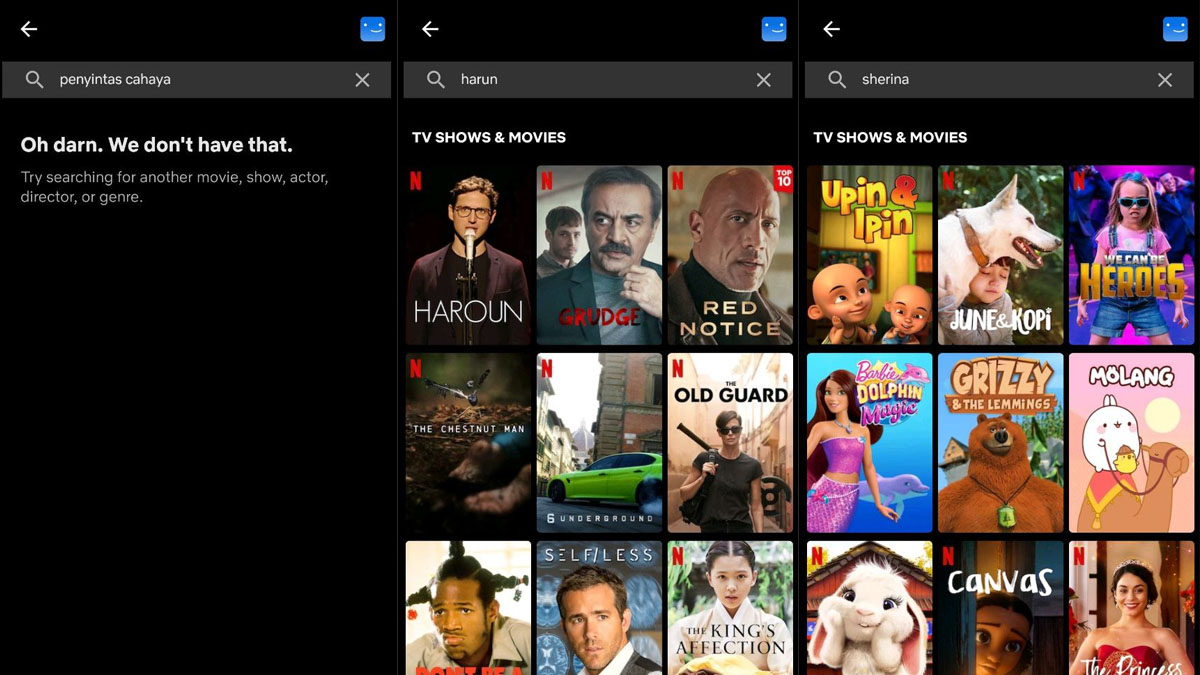Clear the "penyintas cahaya" search query
This screenshot has height=675, width=1200.
click(363, 80)
